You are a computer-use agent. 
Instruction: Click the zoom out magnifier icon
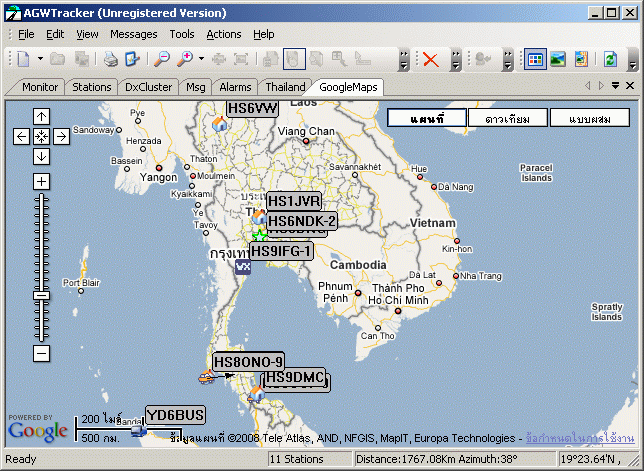pos(162,59)
